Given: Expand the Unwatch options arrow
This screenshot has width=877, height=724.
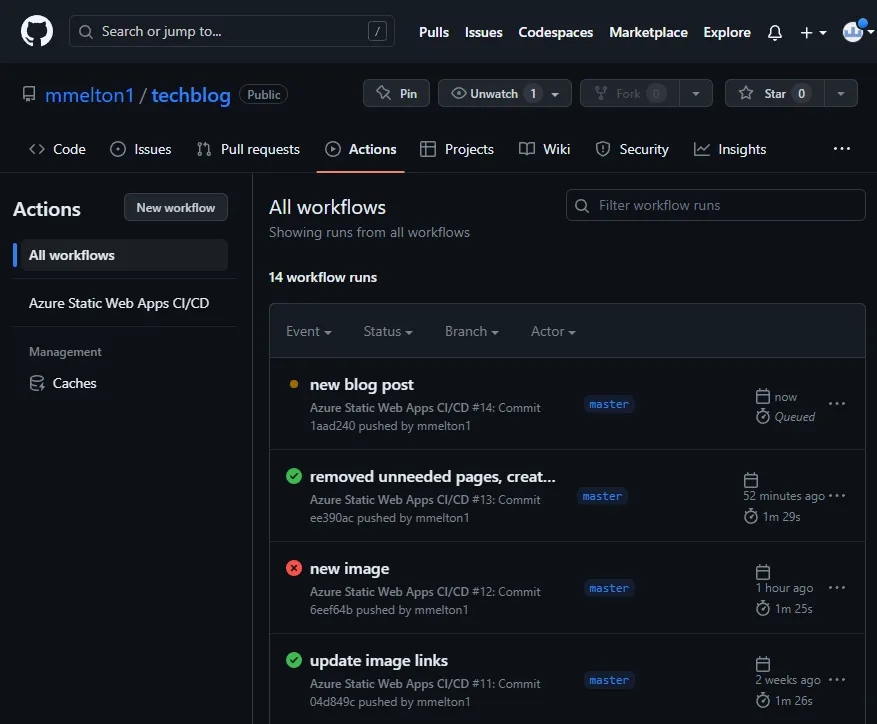Looking at the screenshot, I should click(555, 94).
